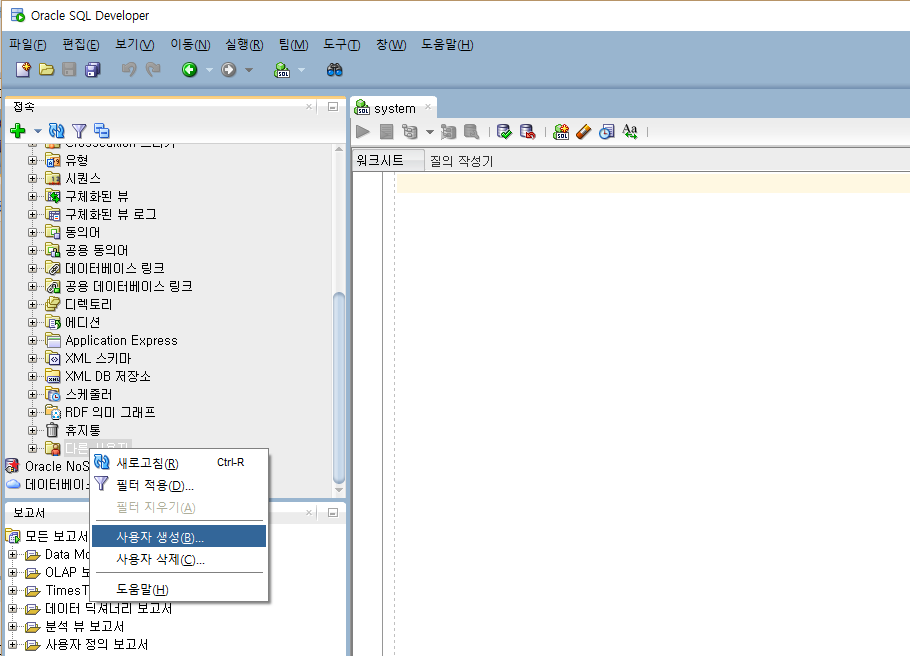The width and height of the screenshot is (910, 656).
Task: Expand the 구체화된 뷰 로그 node
Action: (32, 214)
